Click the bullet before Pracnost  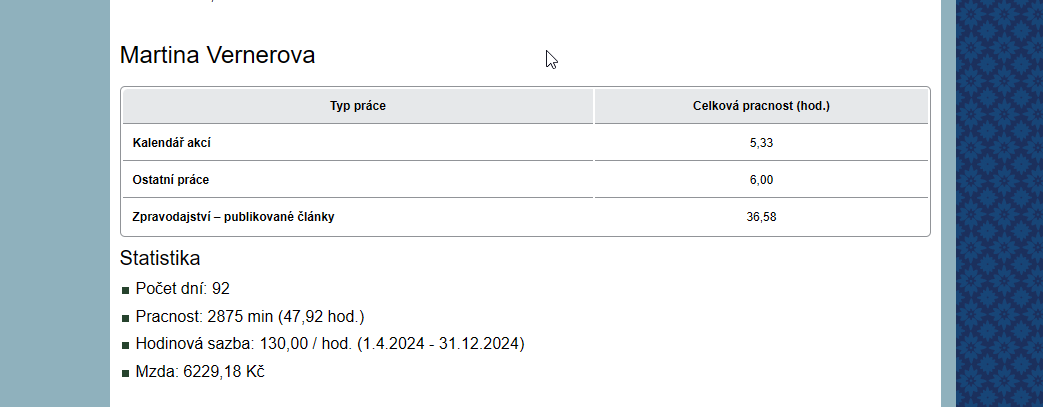point(125,318)
